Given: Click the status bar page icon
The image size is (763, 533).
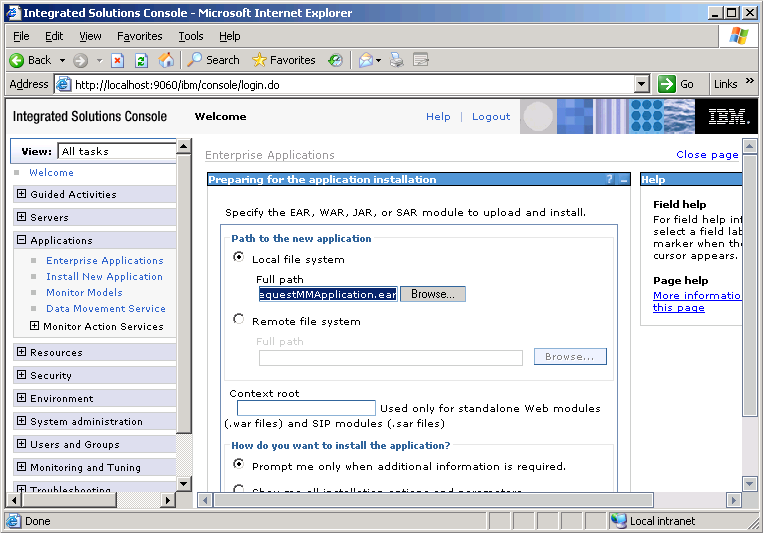Looking at the screenshot, I should point(14,521).
